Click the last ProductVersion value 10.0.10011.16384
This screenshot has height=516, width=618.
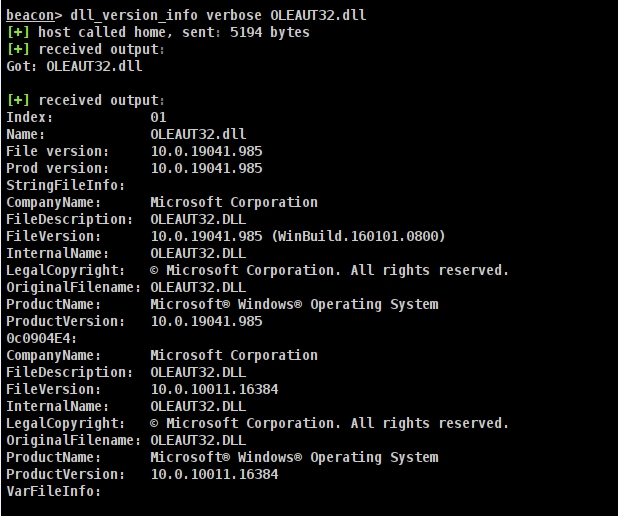point(214,474)
